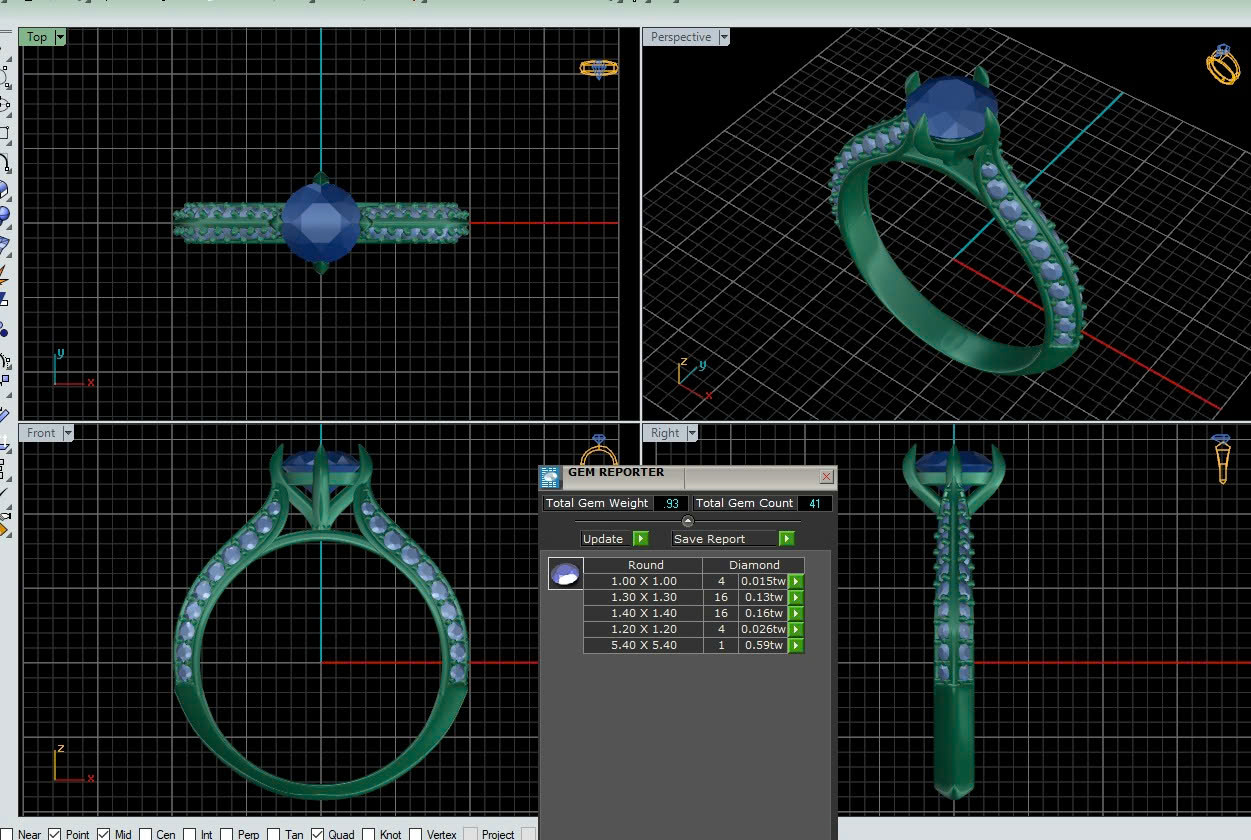
Task: Disable the Mid object snap checkbox
Action: (103, 834)
